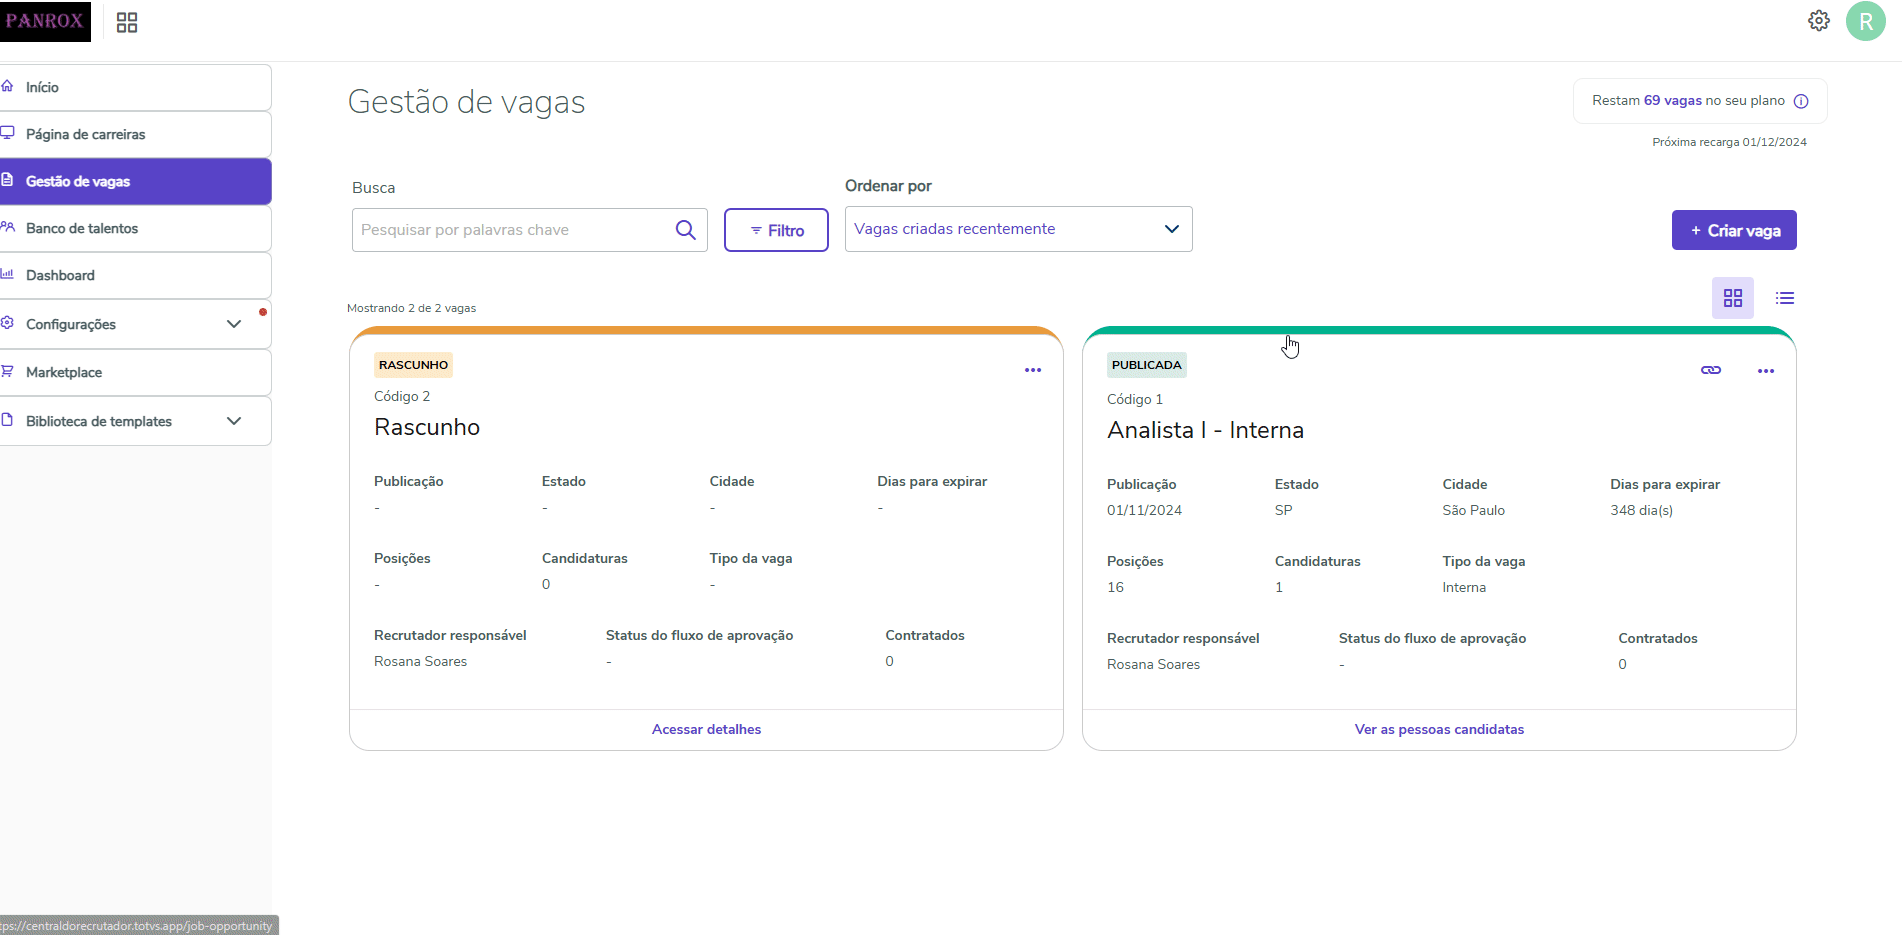Image resolution: width=1902 pixels, height=935 pixels.
Task: Click the RASCUNHO status badge
Action: 413,365
